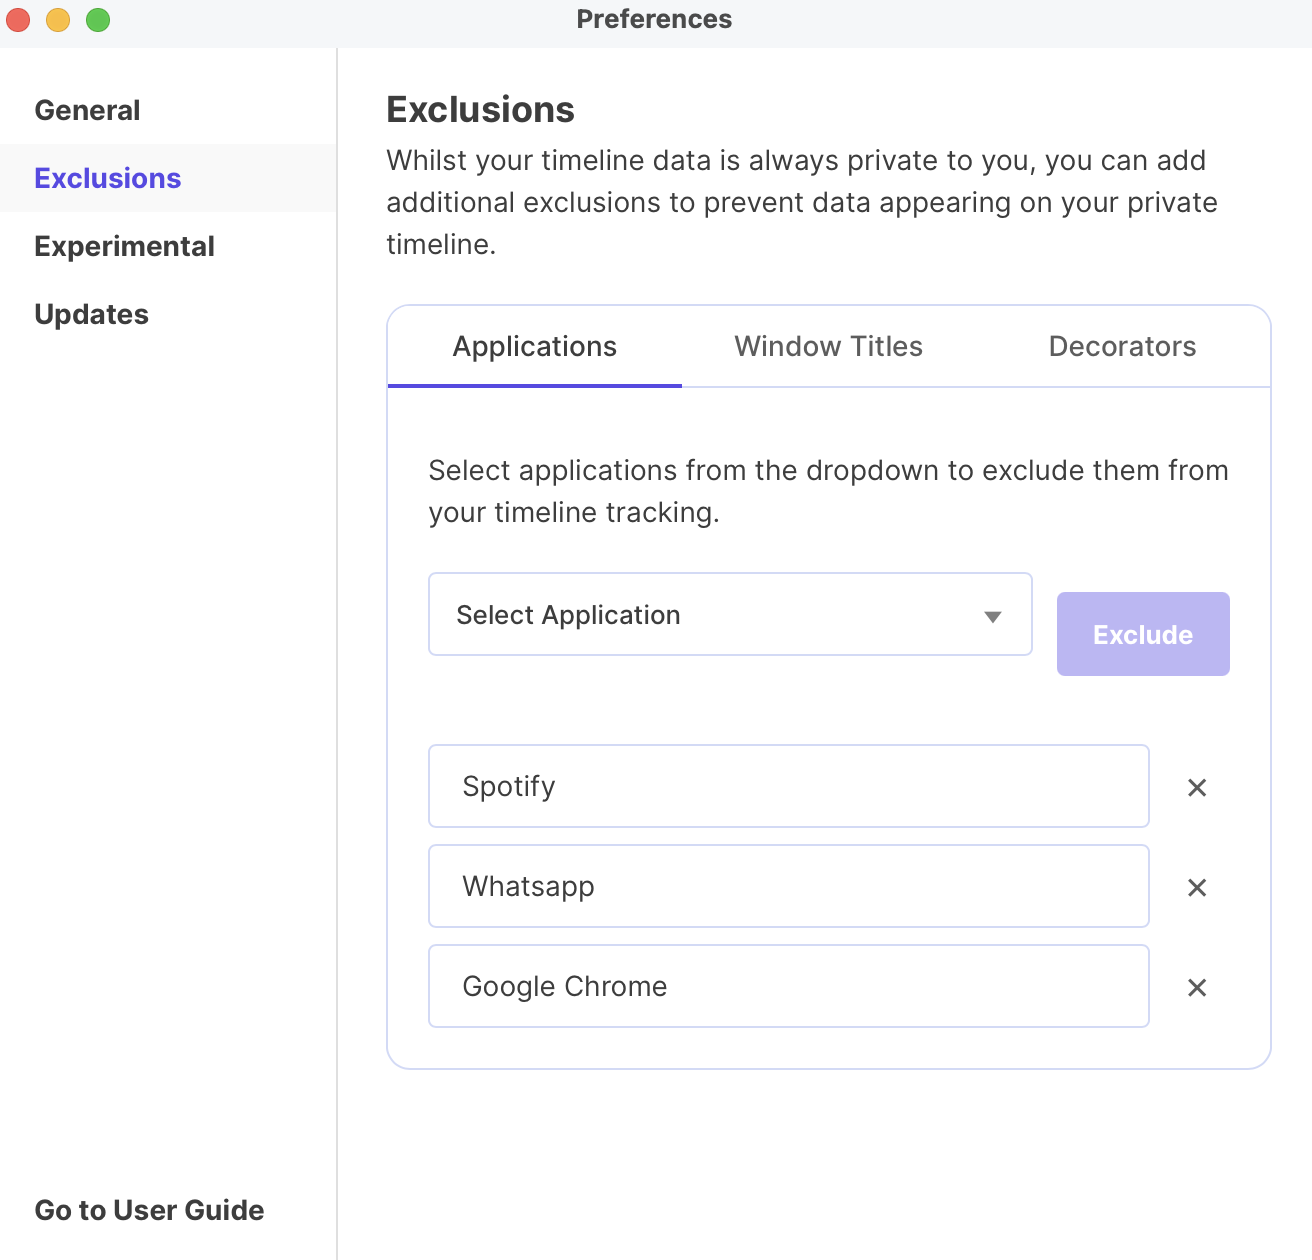Remove Spotify from the exclusion list
Screen dimensions: 1312x1260
coord(1196,787)
